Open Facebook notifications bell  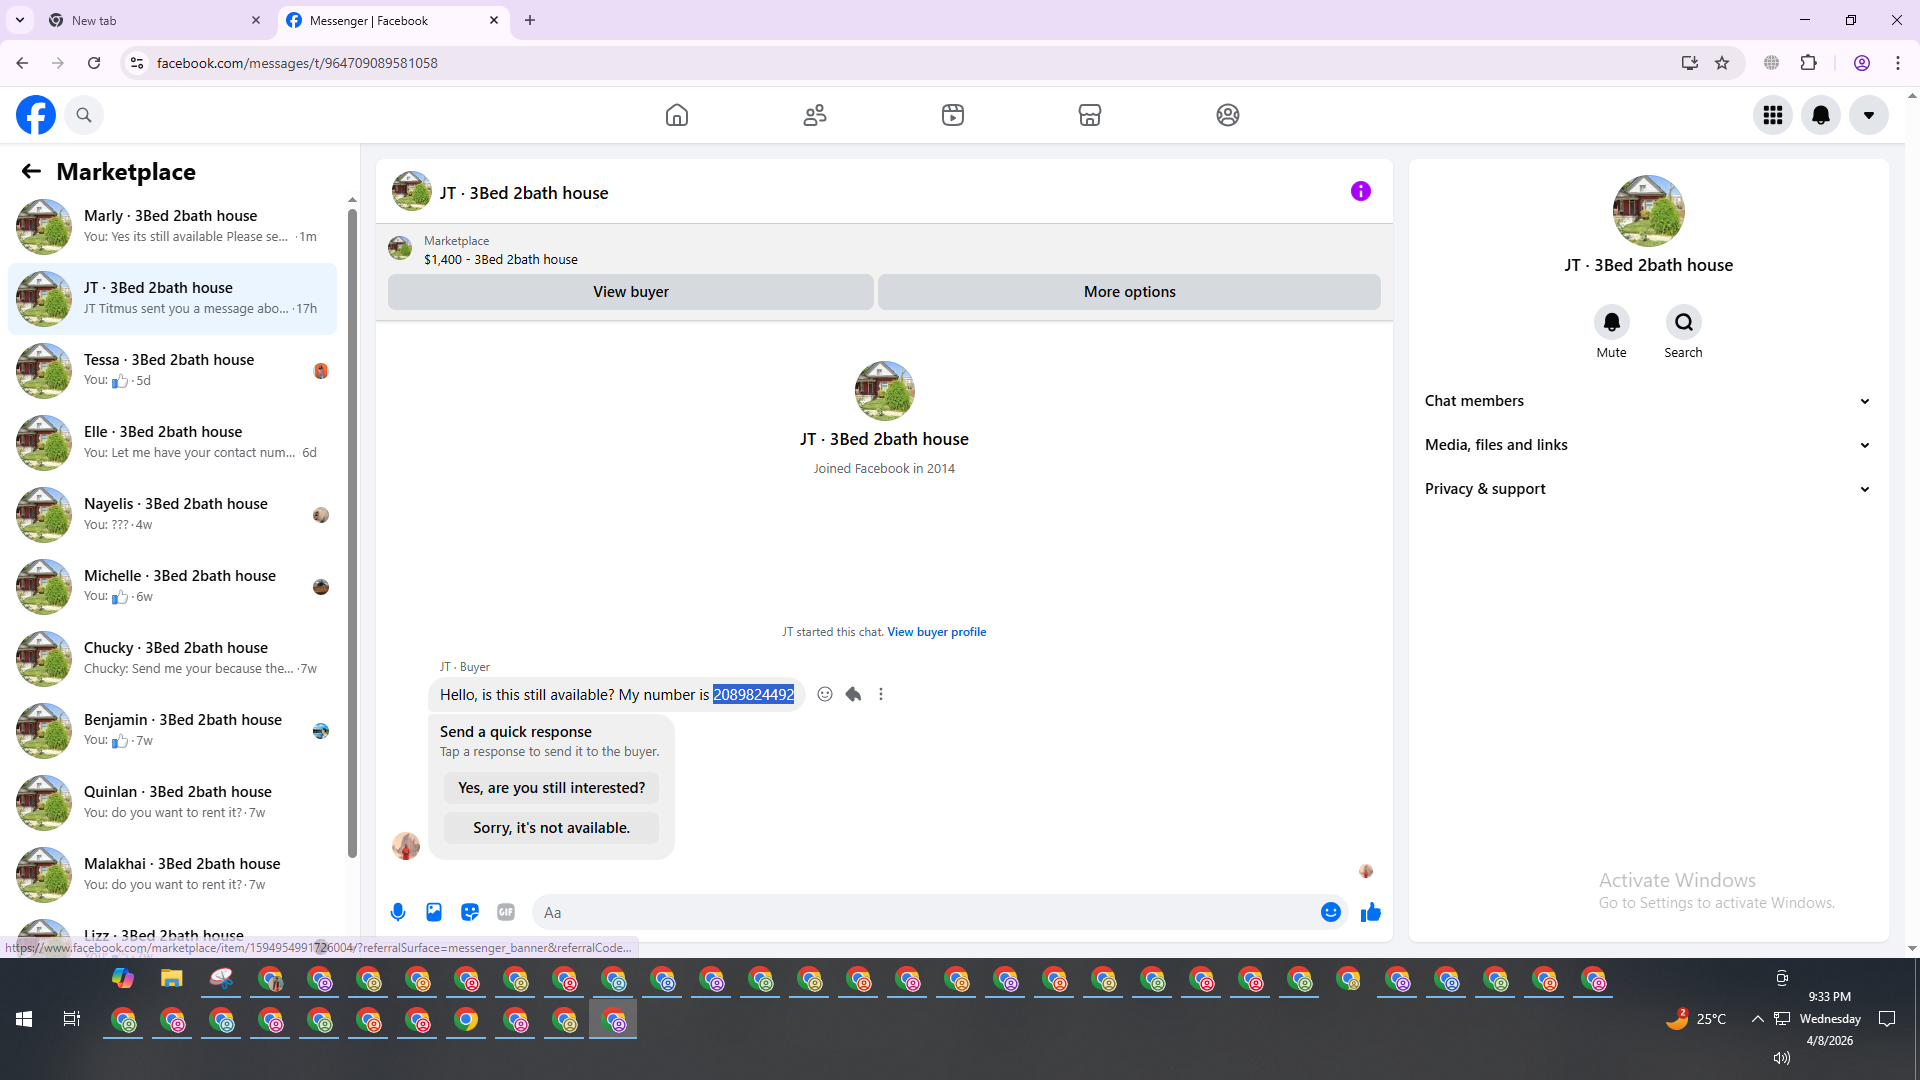coord(1821,115)
